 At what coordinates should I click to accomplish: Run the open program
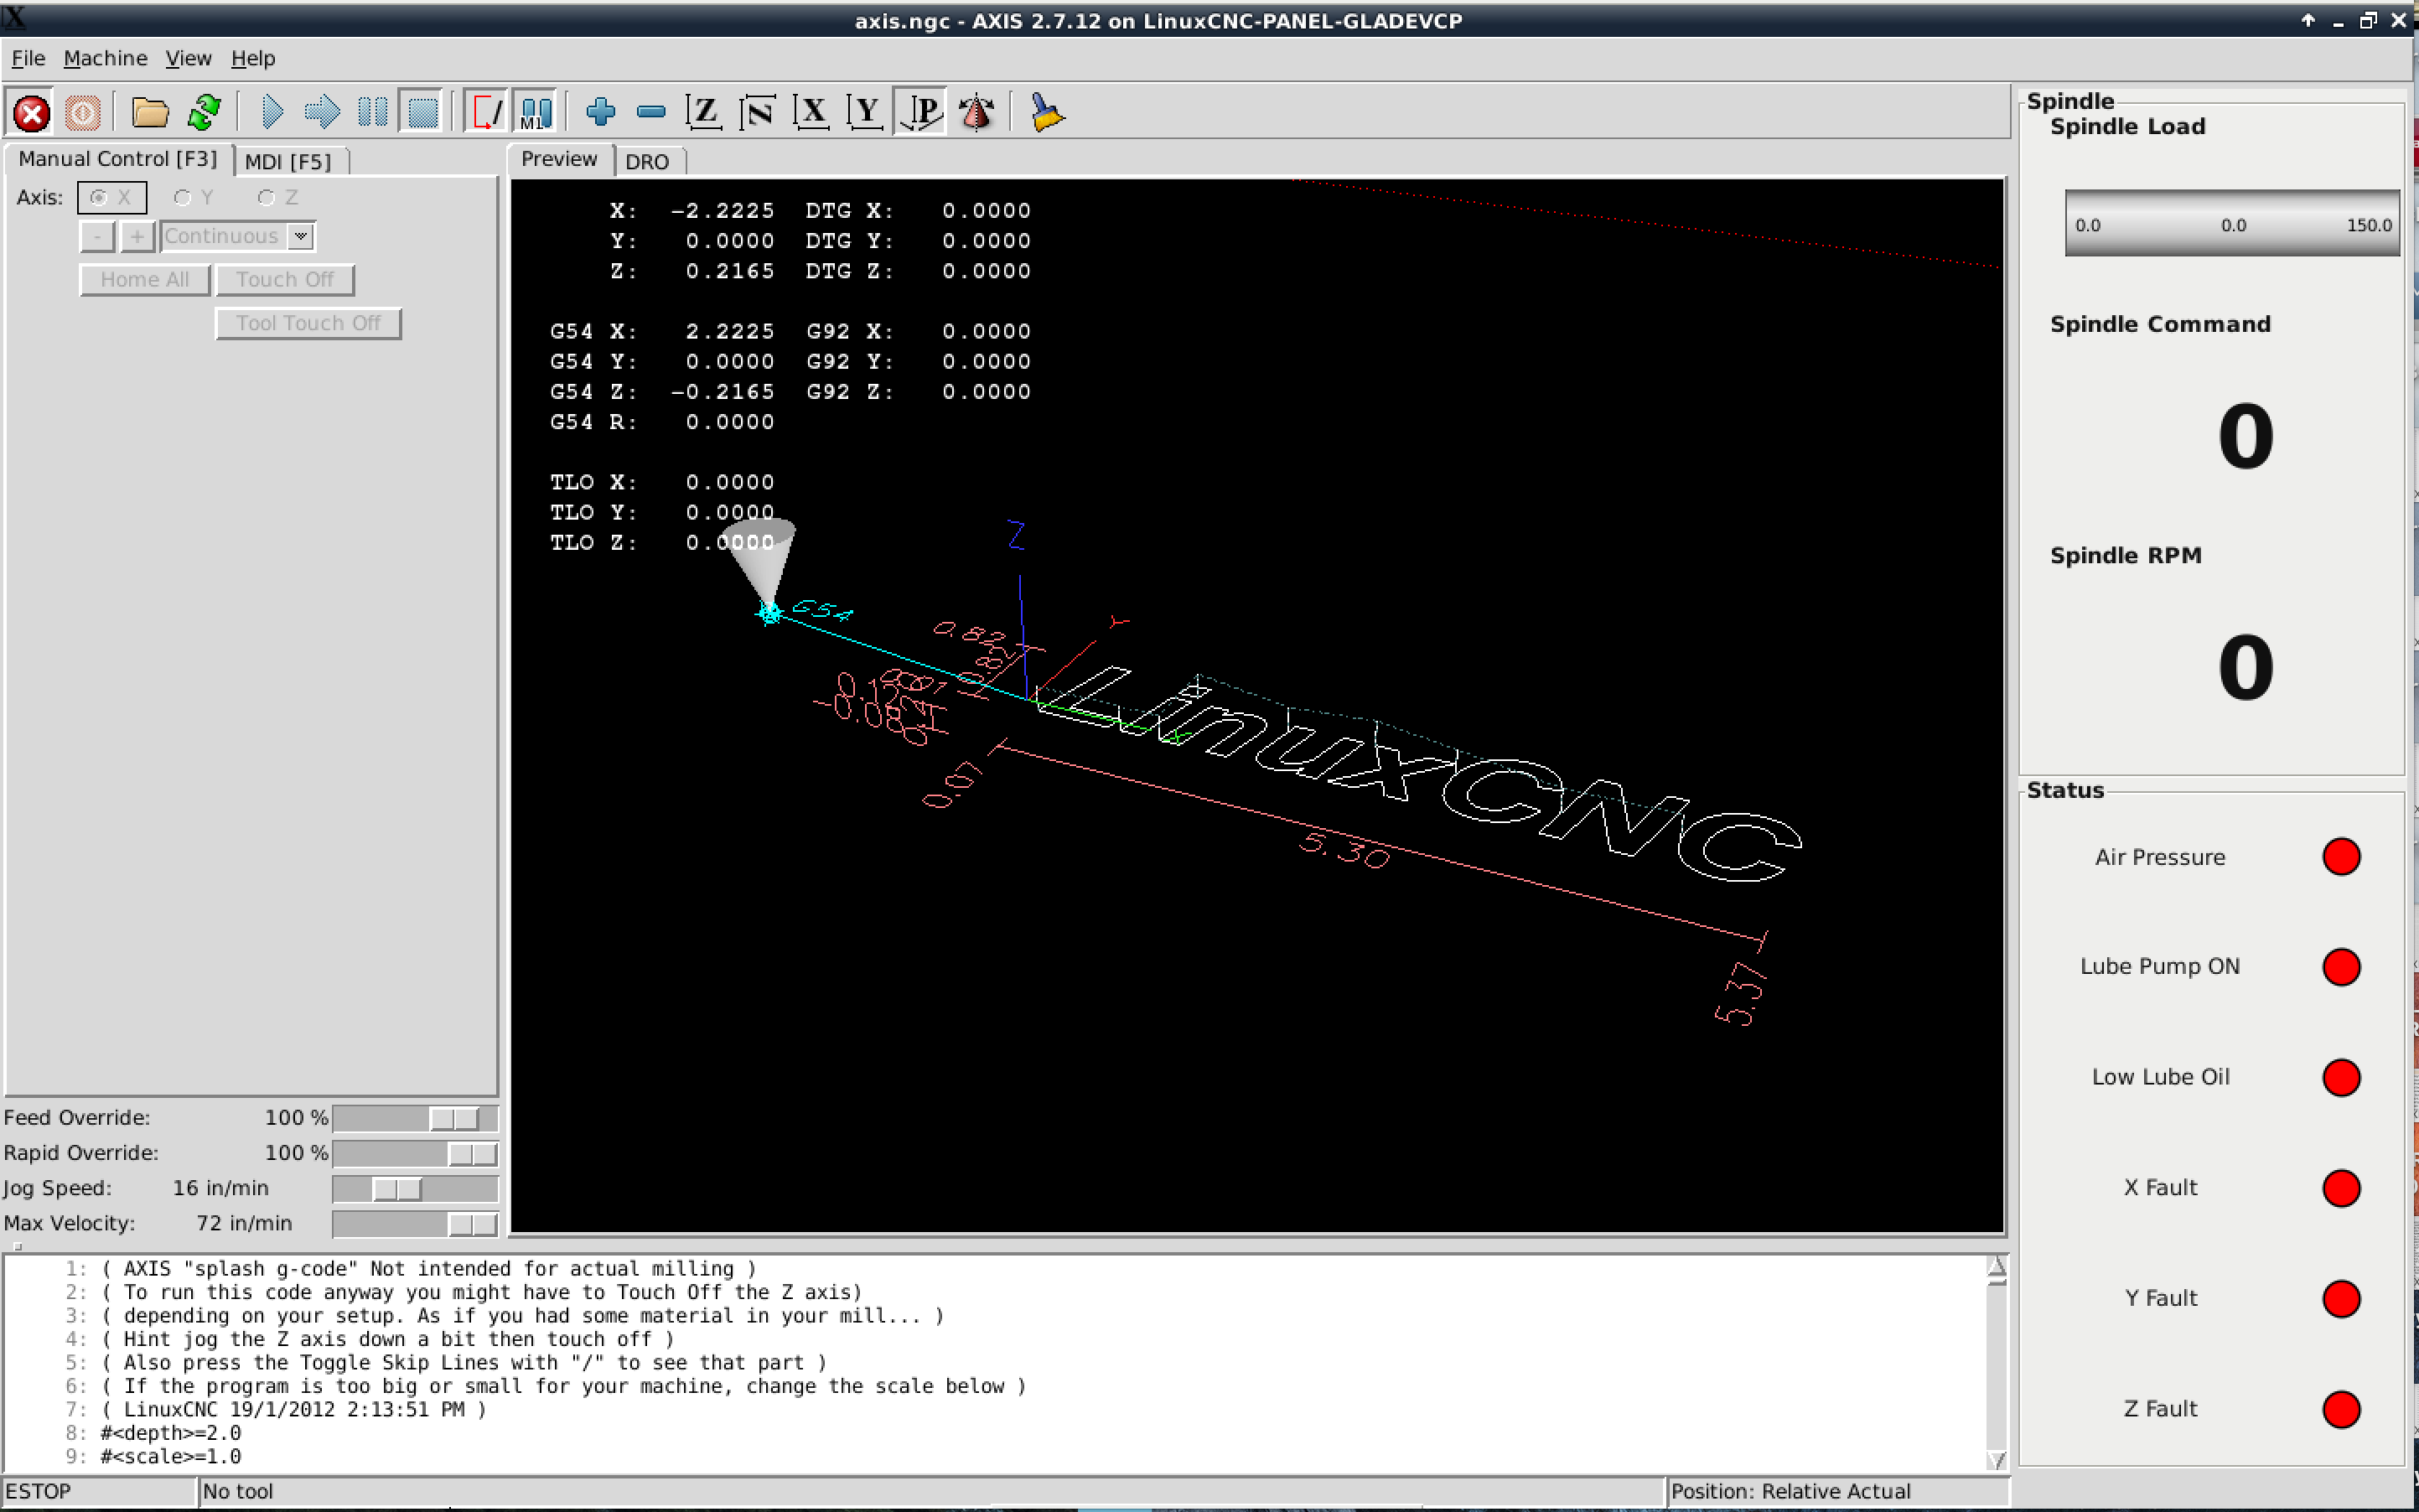tap(272, 113)
